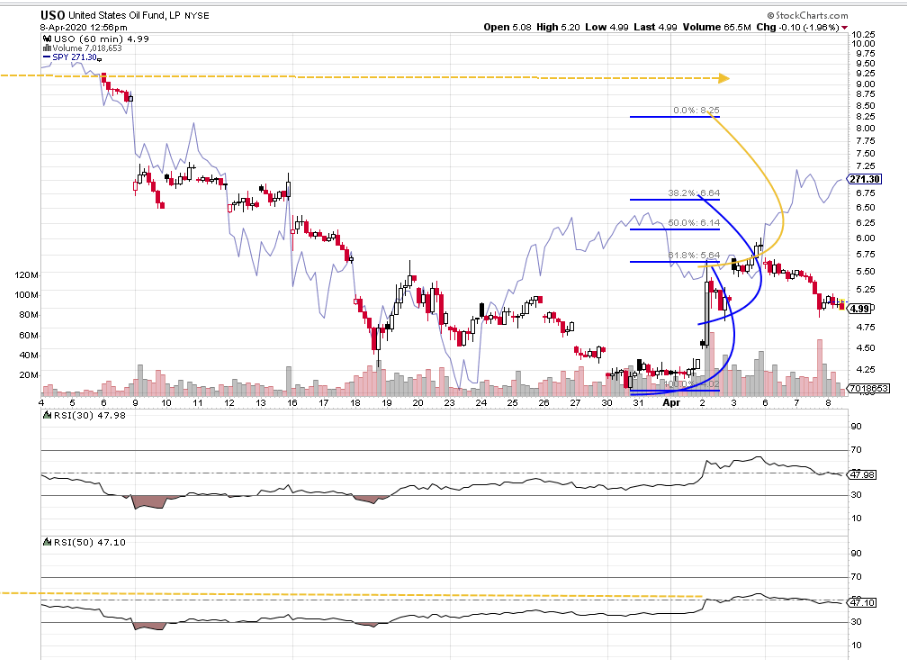
Task: Click the 16 date label on time axis
Action: pyautogui.click(x=292, y=403)
